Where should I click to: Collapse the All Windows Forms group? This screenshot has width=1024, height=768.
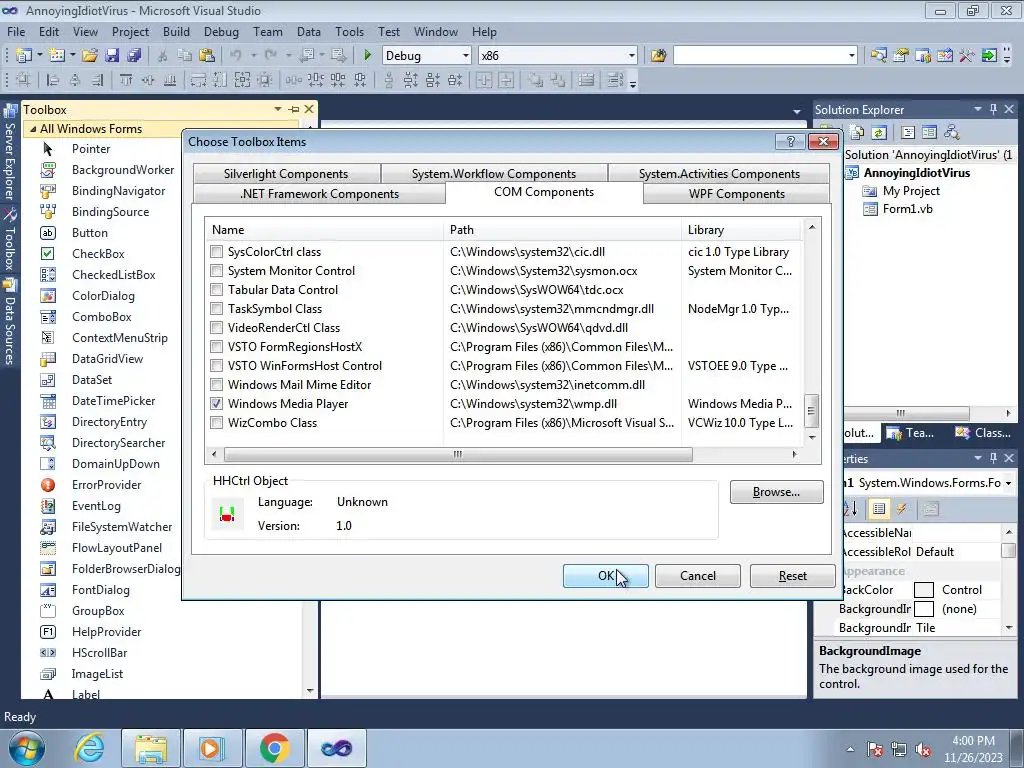pos(33,129)
